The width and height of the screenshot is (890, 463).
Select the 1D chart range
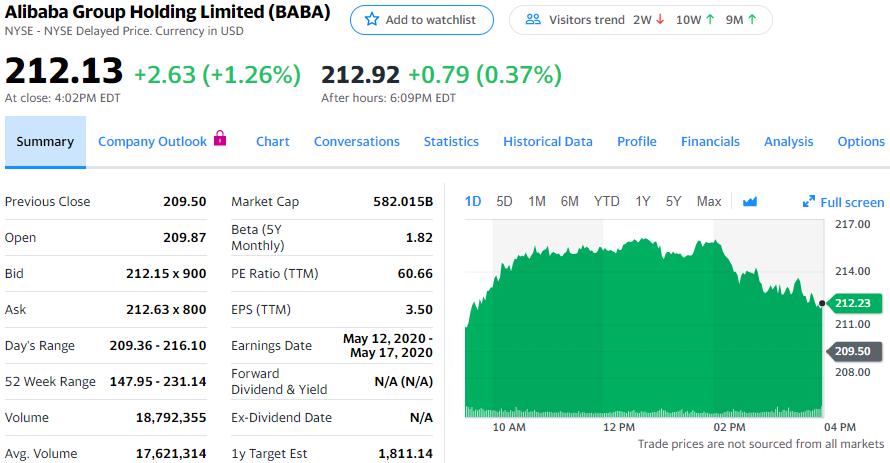point(473,201)
